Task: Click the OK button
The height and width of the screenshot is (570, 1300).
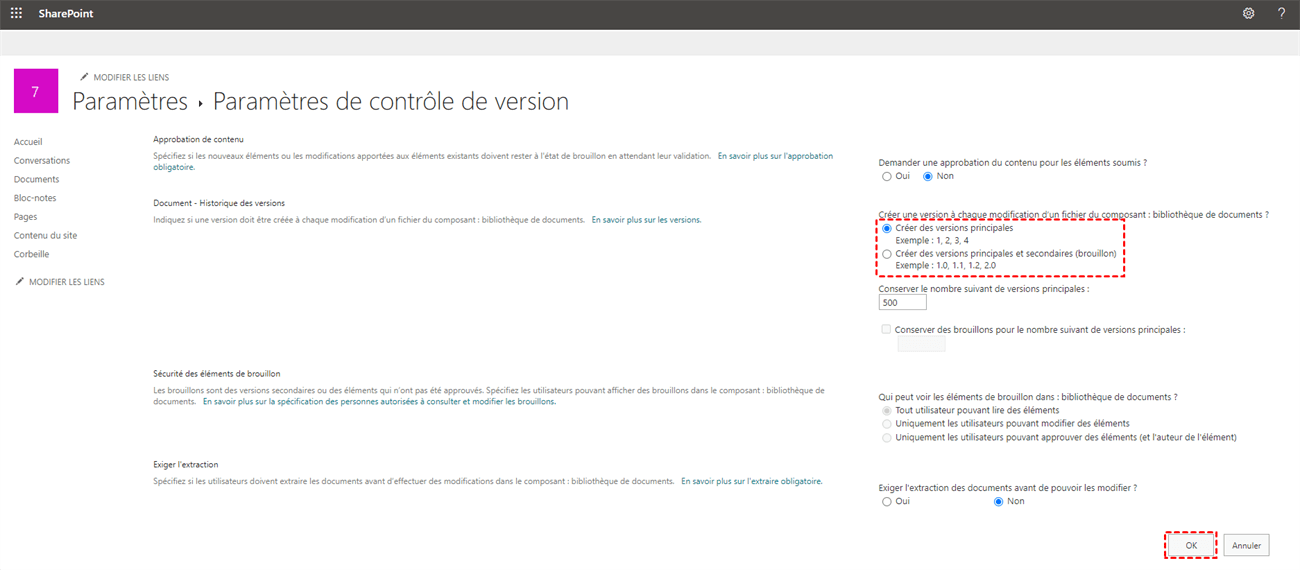Action: click(1191, 545)
